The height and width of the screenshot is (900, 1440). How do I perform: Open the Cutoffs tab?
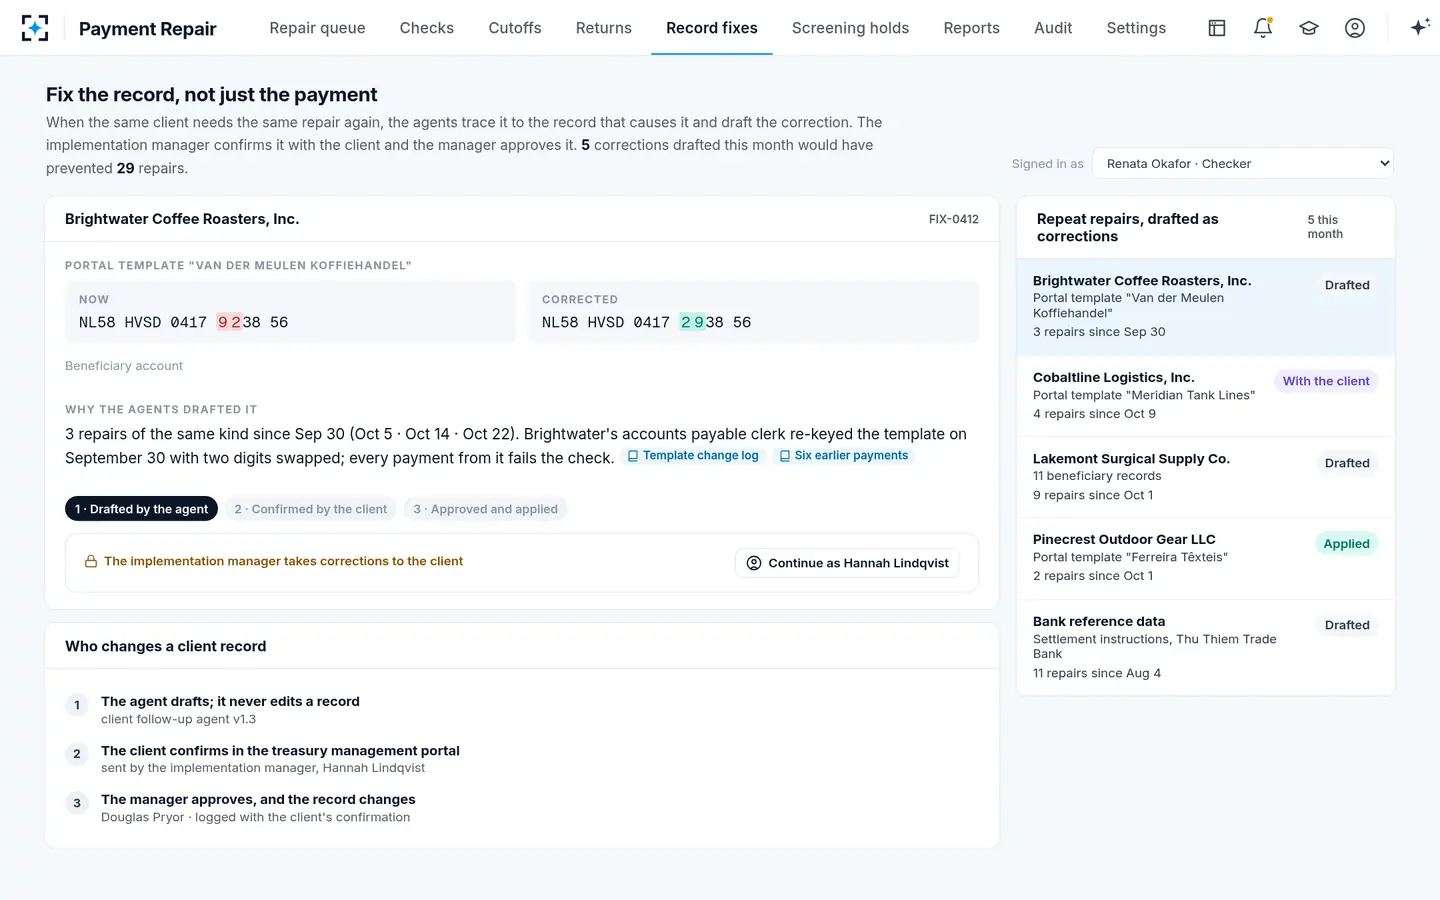point(515,28)
